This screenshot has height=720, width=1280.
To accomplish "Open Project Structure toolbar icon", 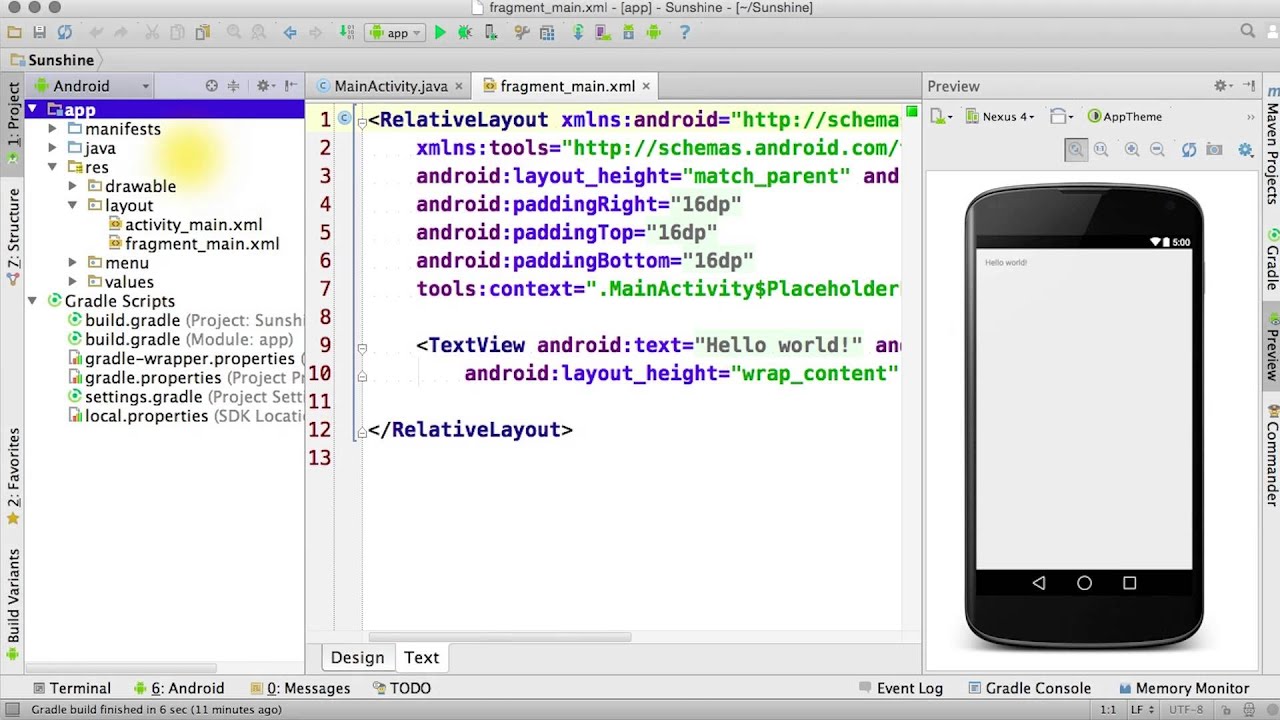I will (x=549, y=33).
